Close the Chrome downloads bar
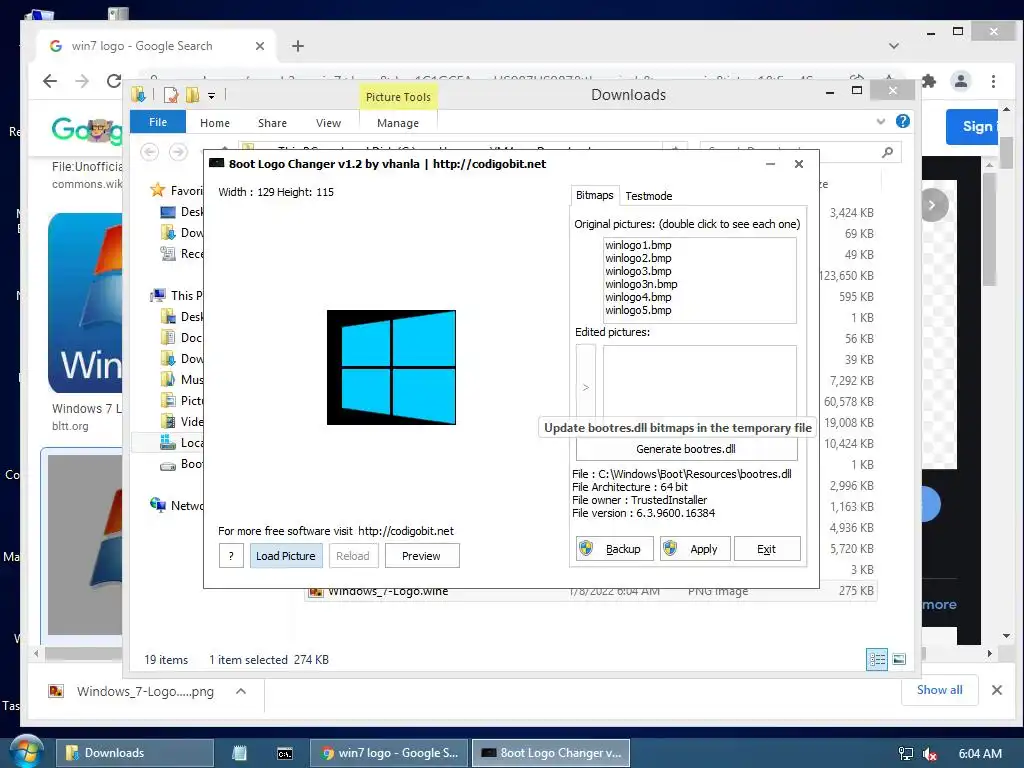The width and height of the screenshot is (1024, 768). (x=997, y=690)
